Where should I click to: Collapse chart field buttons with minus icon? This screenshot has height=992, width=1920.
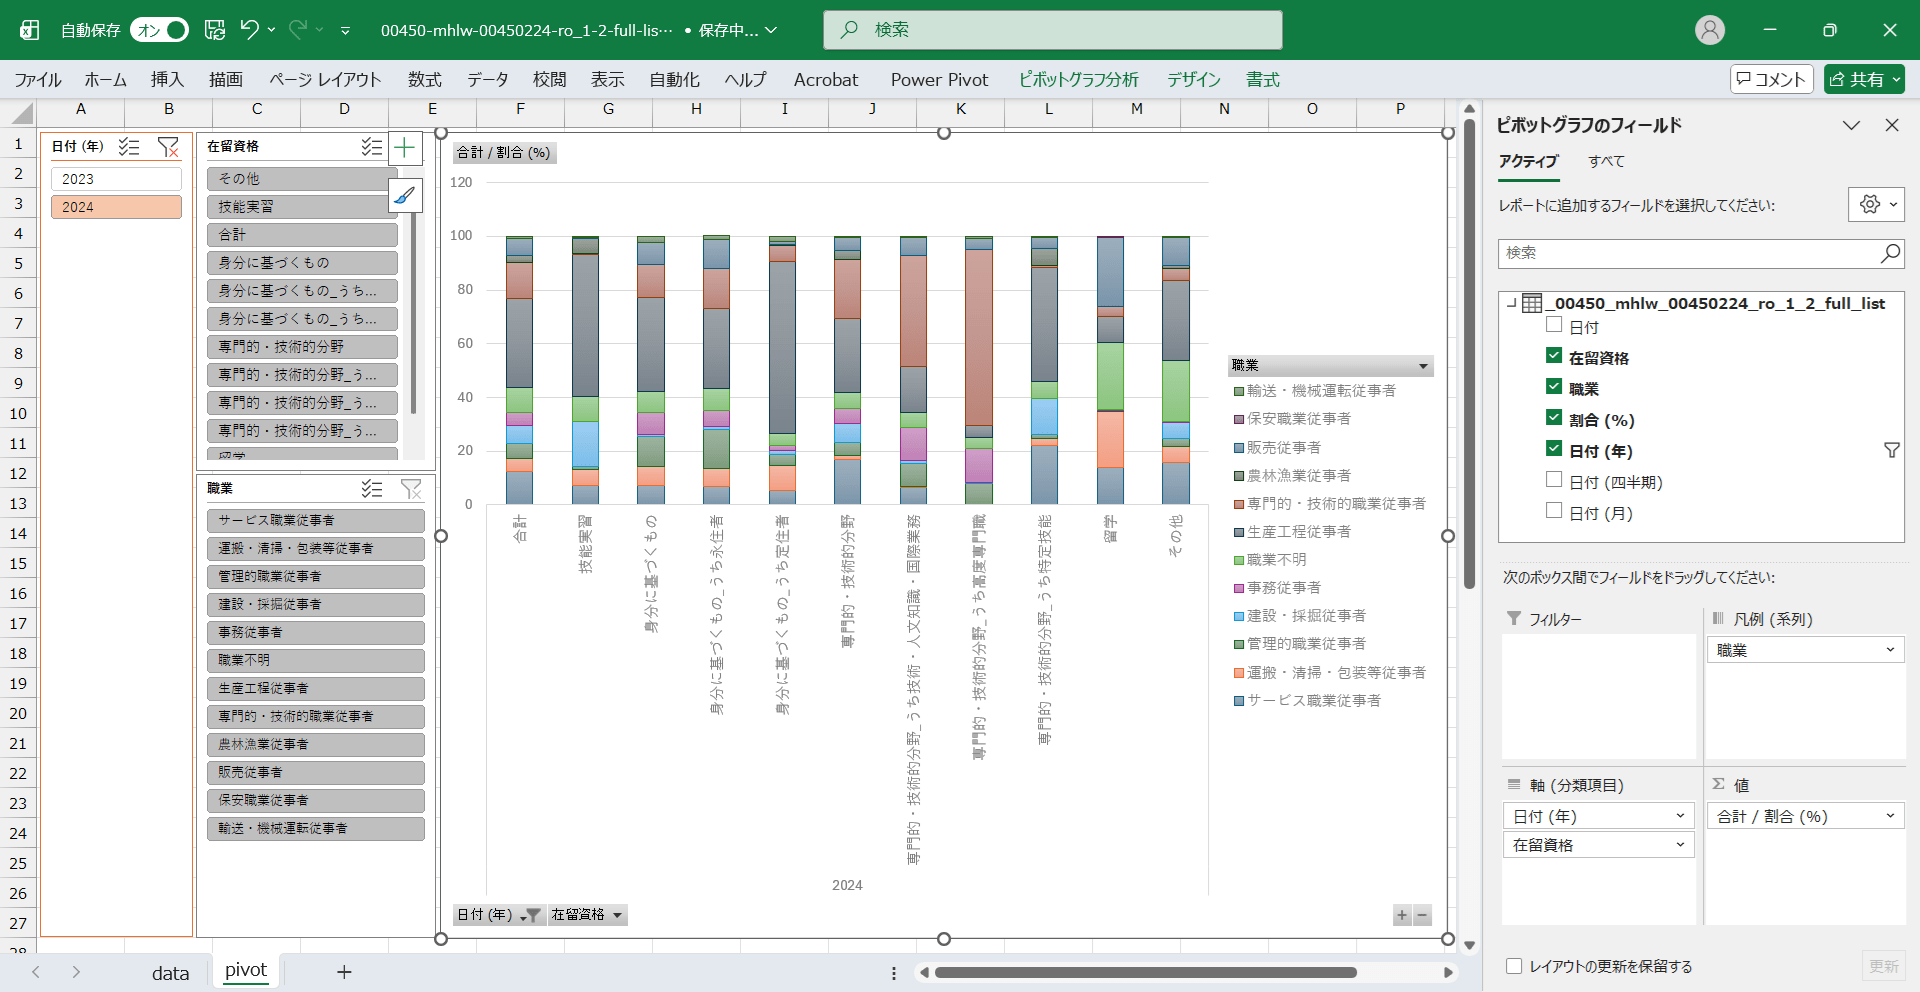(x=1422, y=915)
